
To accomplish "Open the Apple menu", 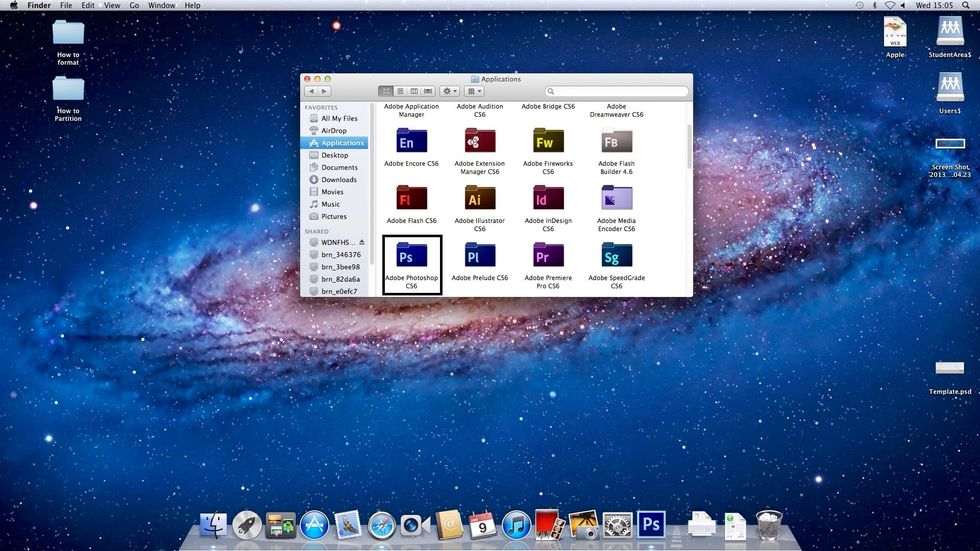I will point(14,5).
